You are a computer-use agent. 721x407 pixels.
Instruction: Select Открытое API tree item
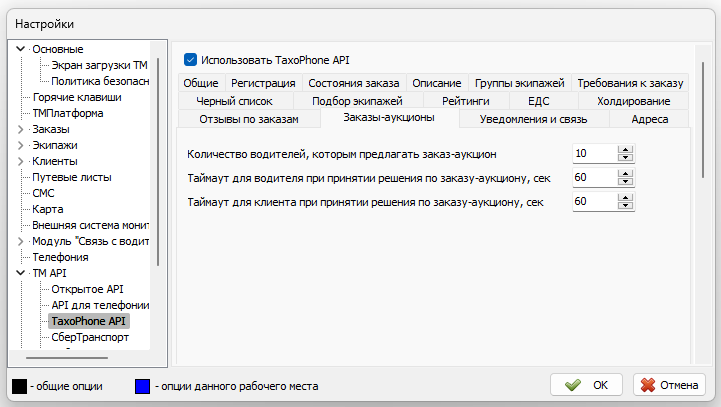point(87,289)
